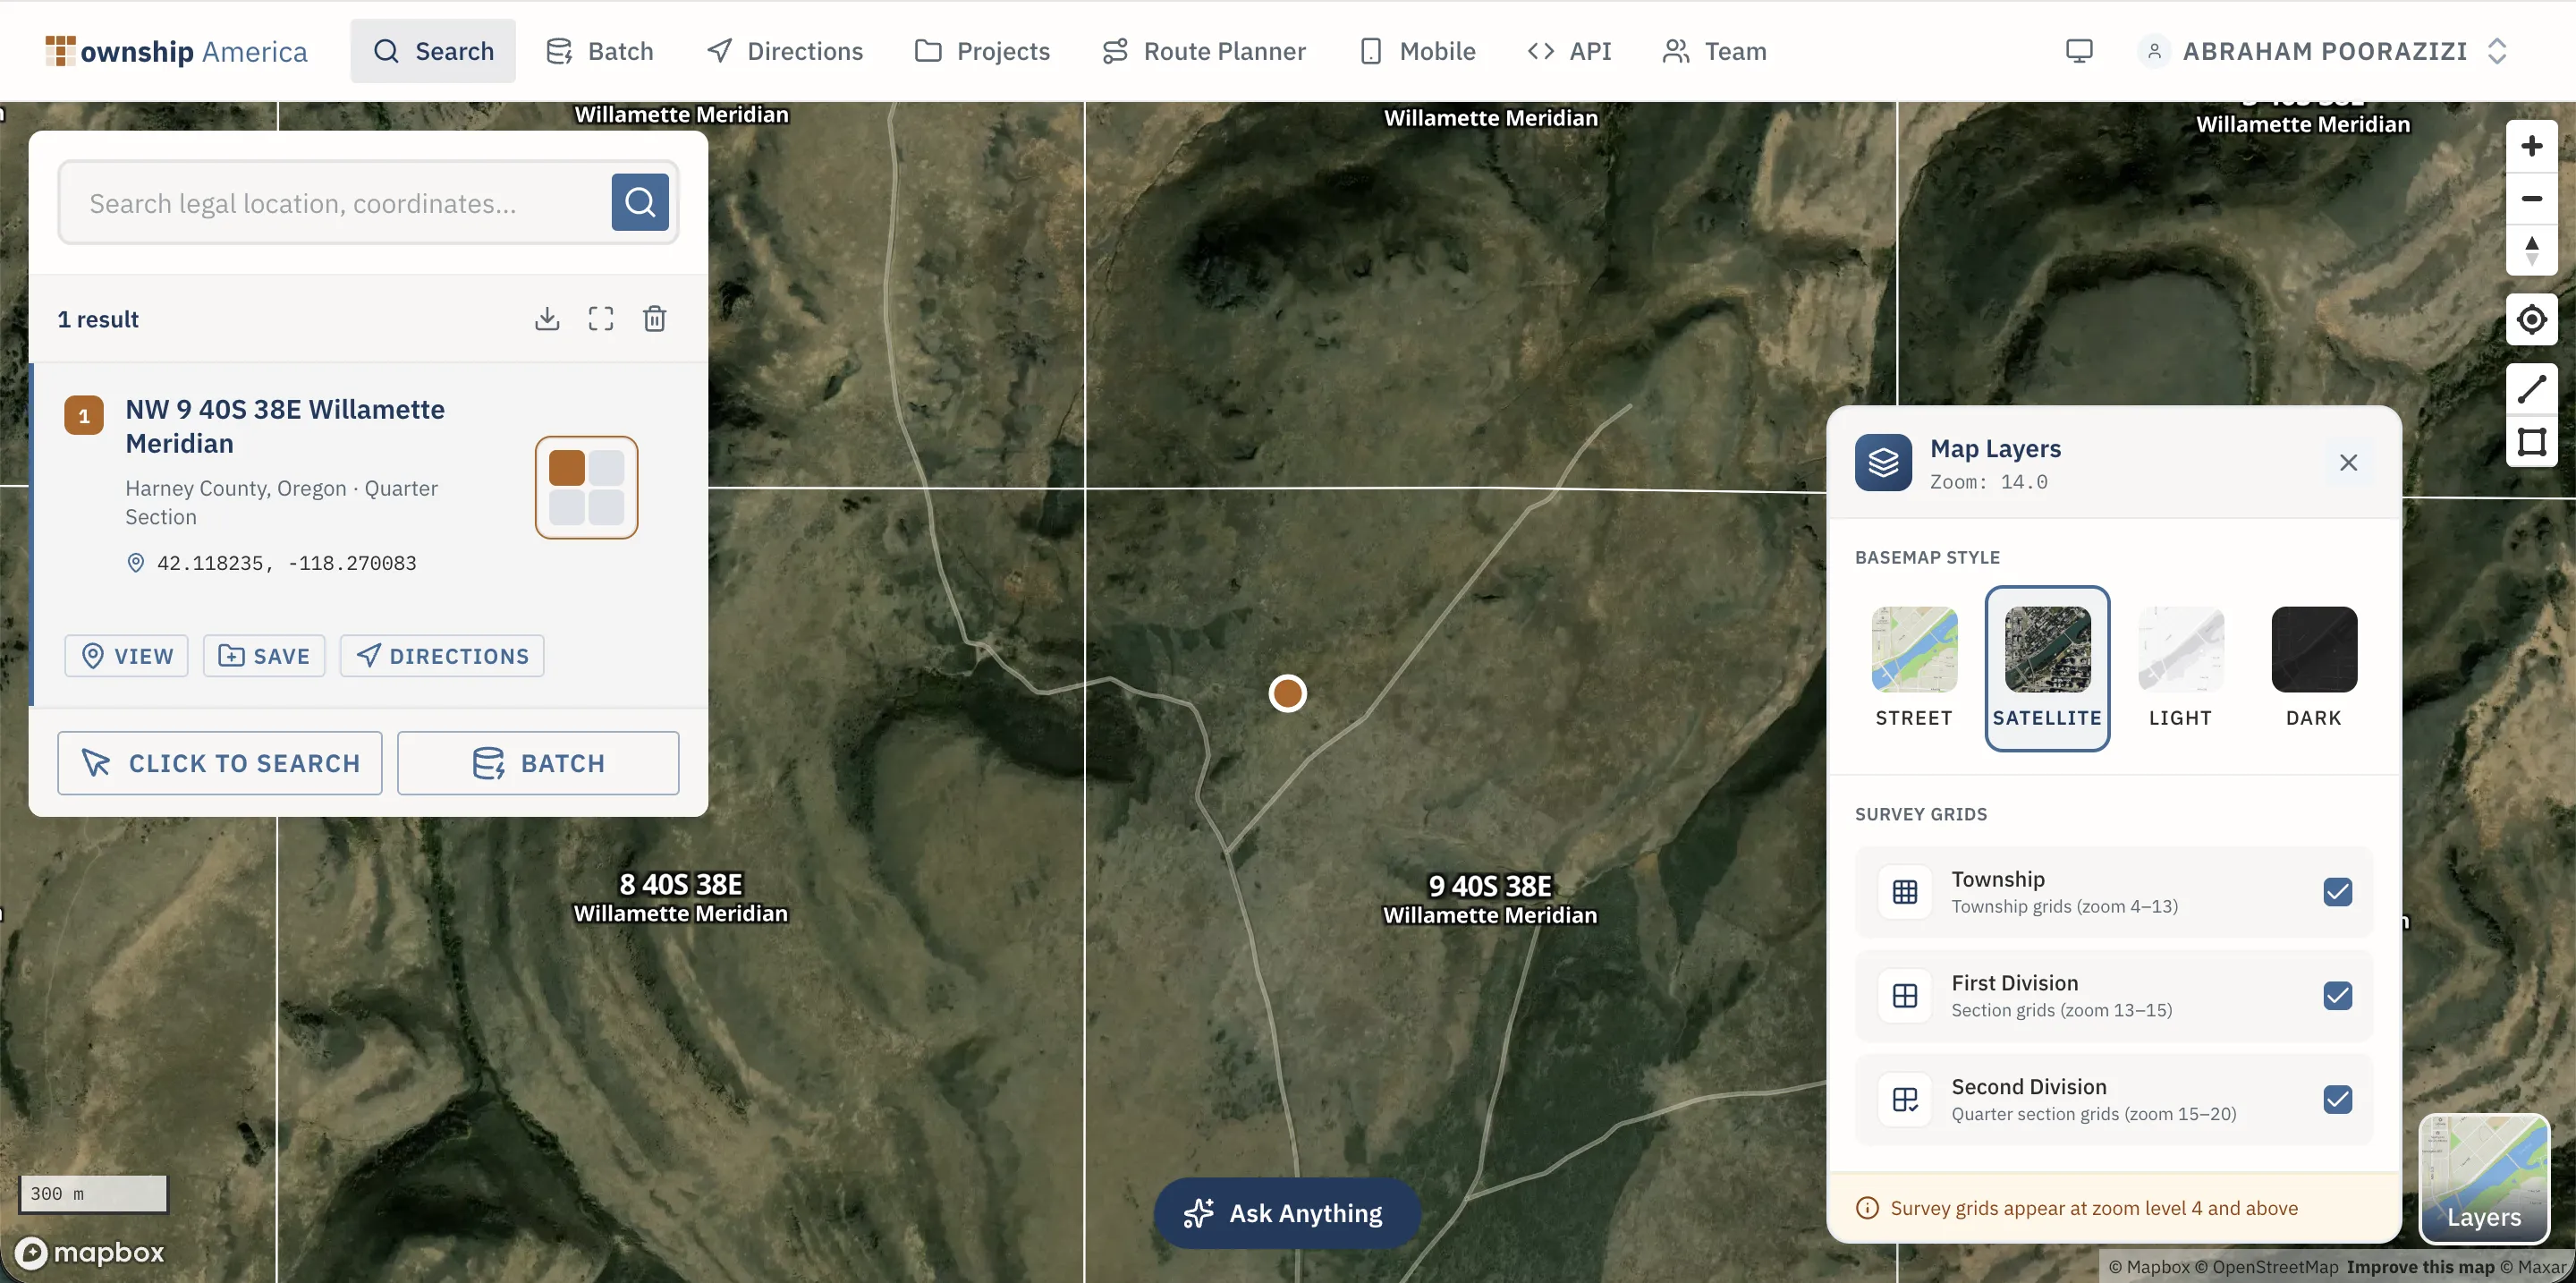Viewport: 2576px width, 1283px height.
Task: Zoom out with the minus control
Action: (x=2531, y=198)
